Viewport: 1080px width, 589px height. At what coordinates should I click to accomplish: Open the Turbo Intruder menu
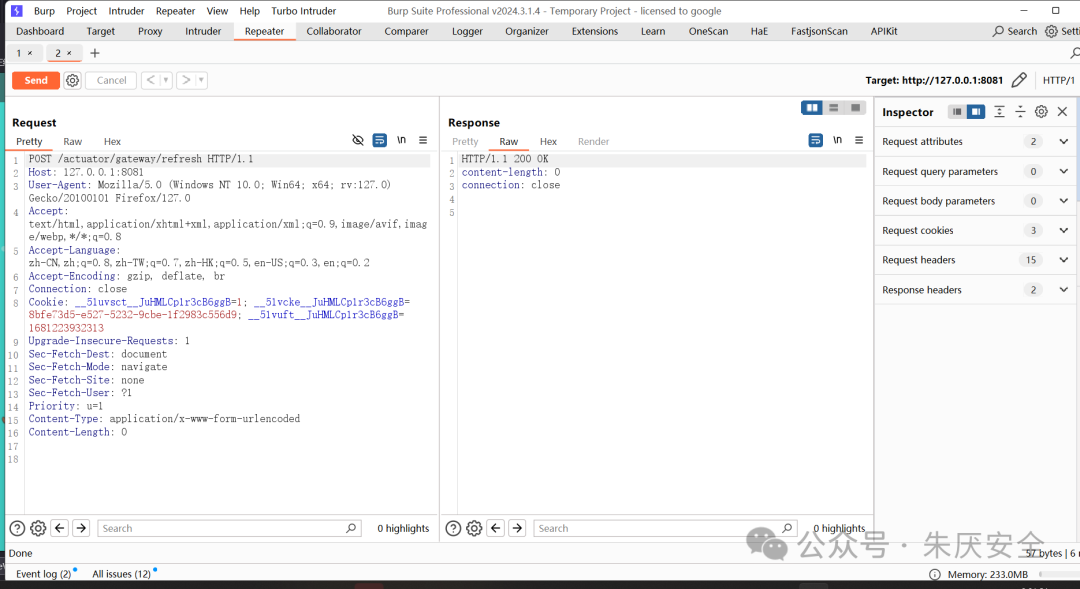tap(304, 11)
